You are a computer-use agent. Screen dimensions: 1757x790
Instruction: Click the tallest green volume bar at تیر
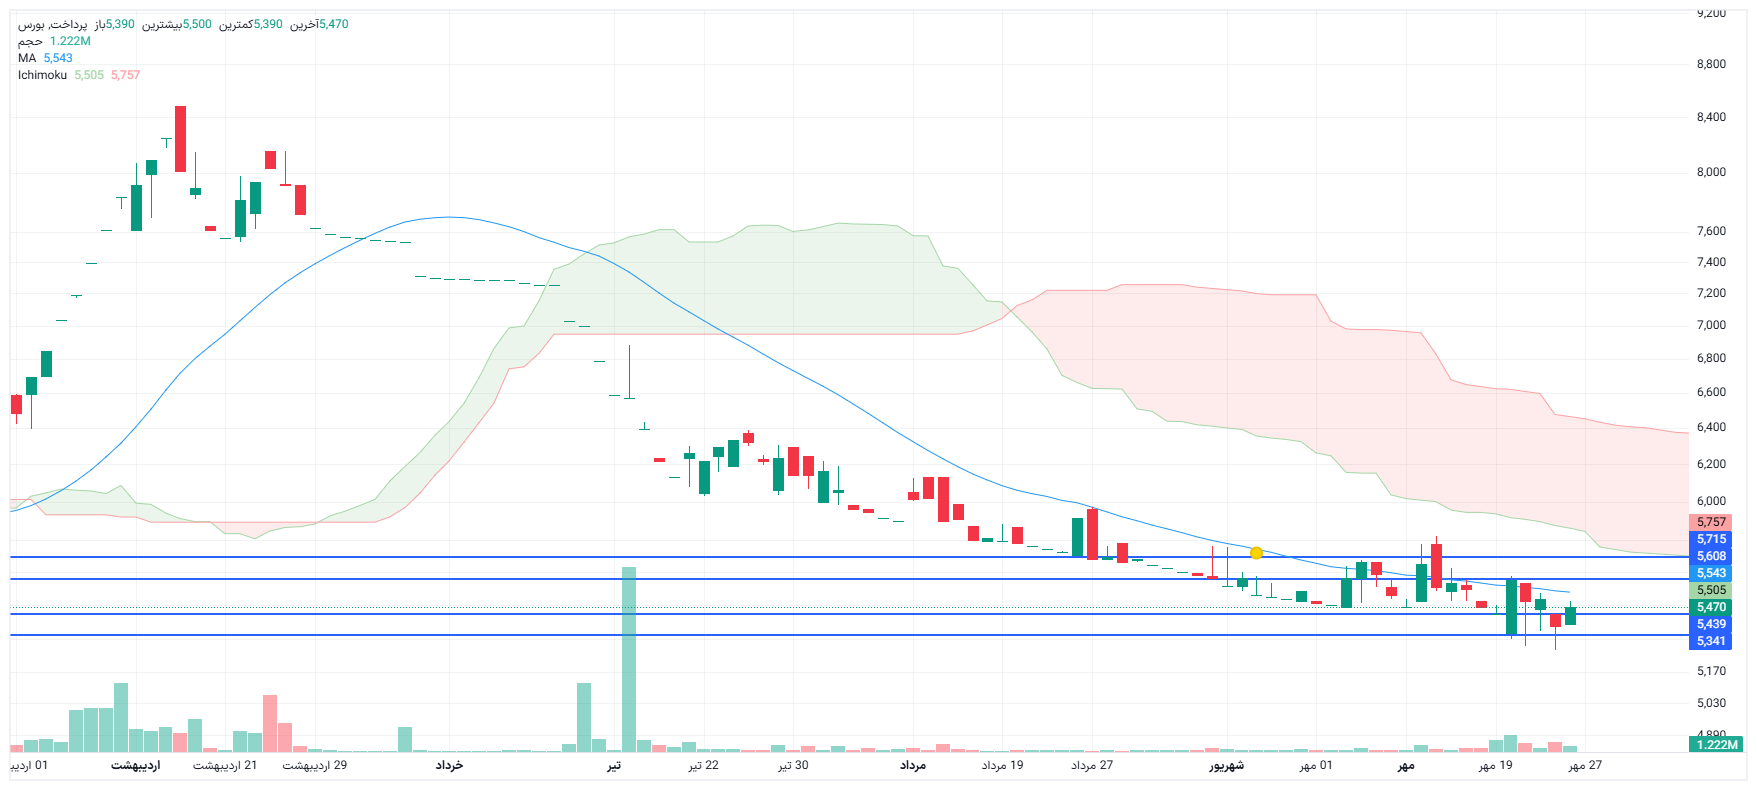pos(629,660)
